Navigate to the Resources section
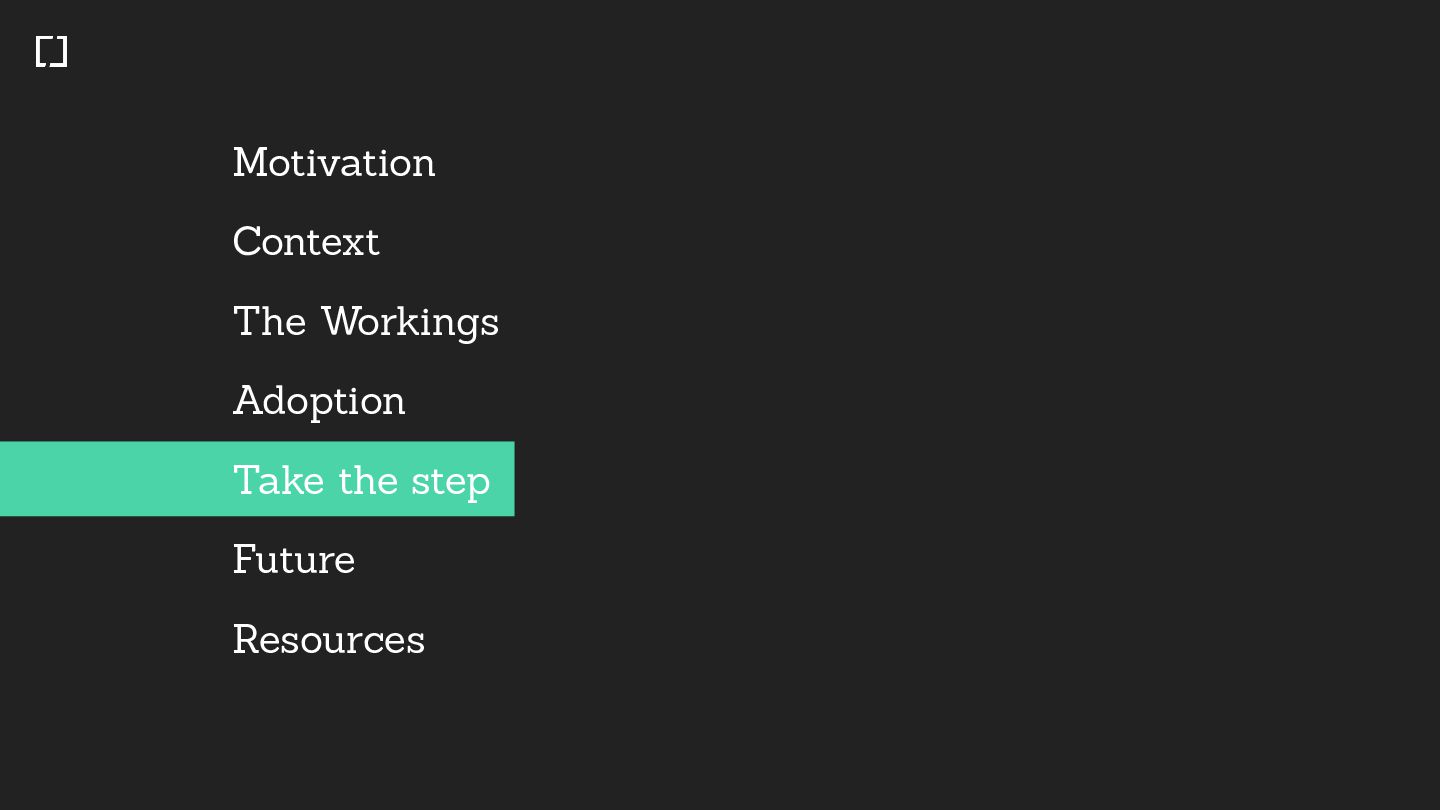The height and width of the screenshot is (810, 1440). (329, 639)
